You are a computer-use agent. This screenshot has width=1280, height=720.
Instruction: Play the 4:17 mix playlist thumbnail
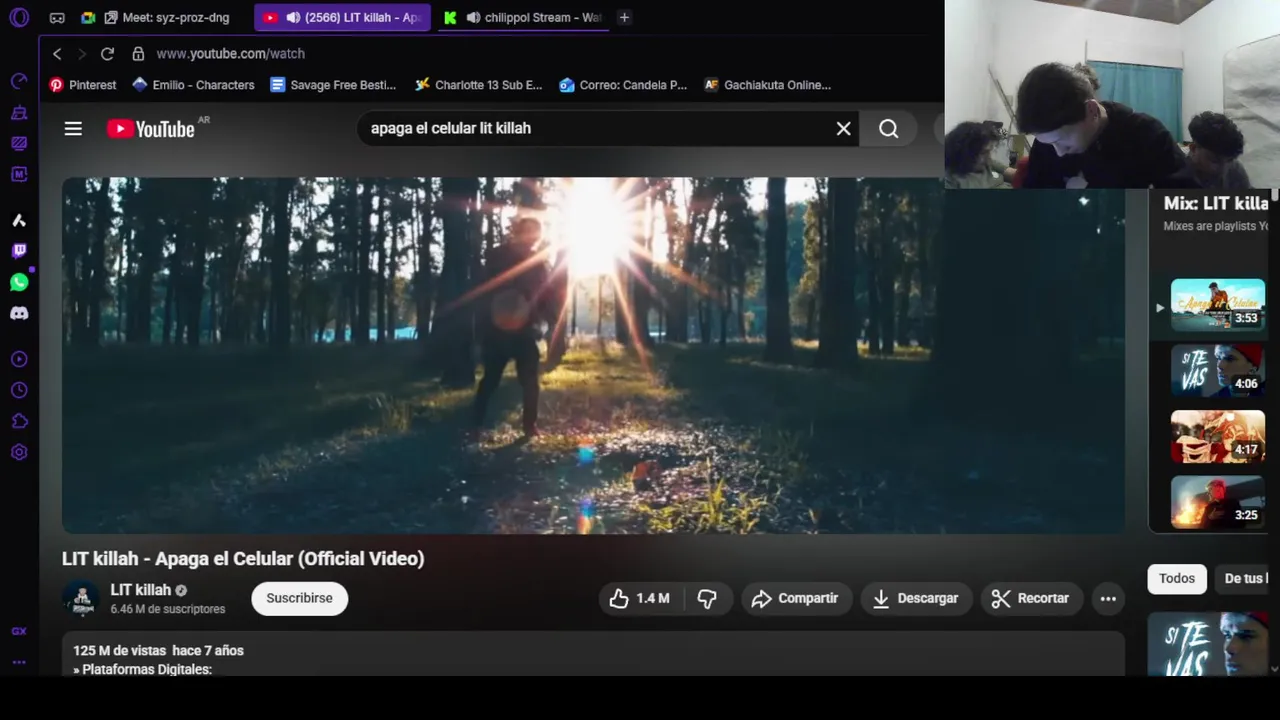pyautogui.click(x=1217, y=437)
